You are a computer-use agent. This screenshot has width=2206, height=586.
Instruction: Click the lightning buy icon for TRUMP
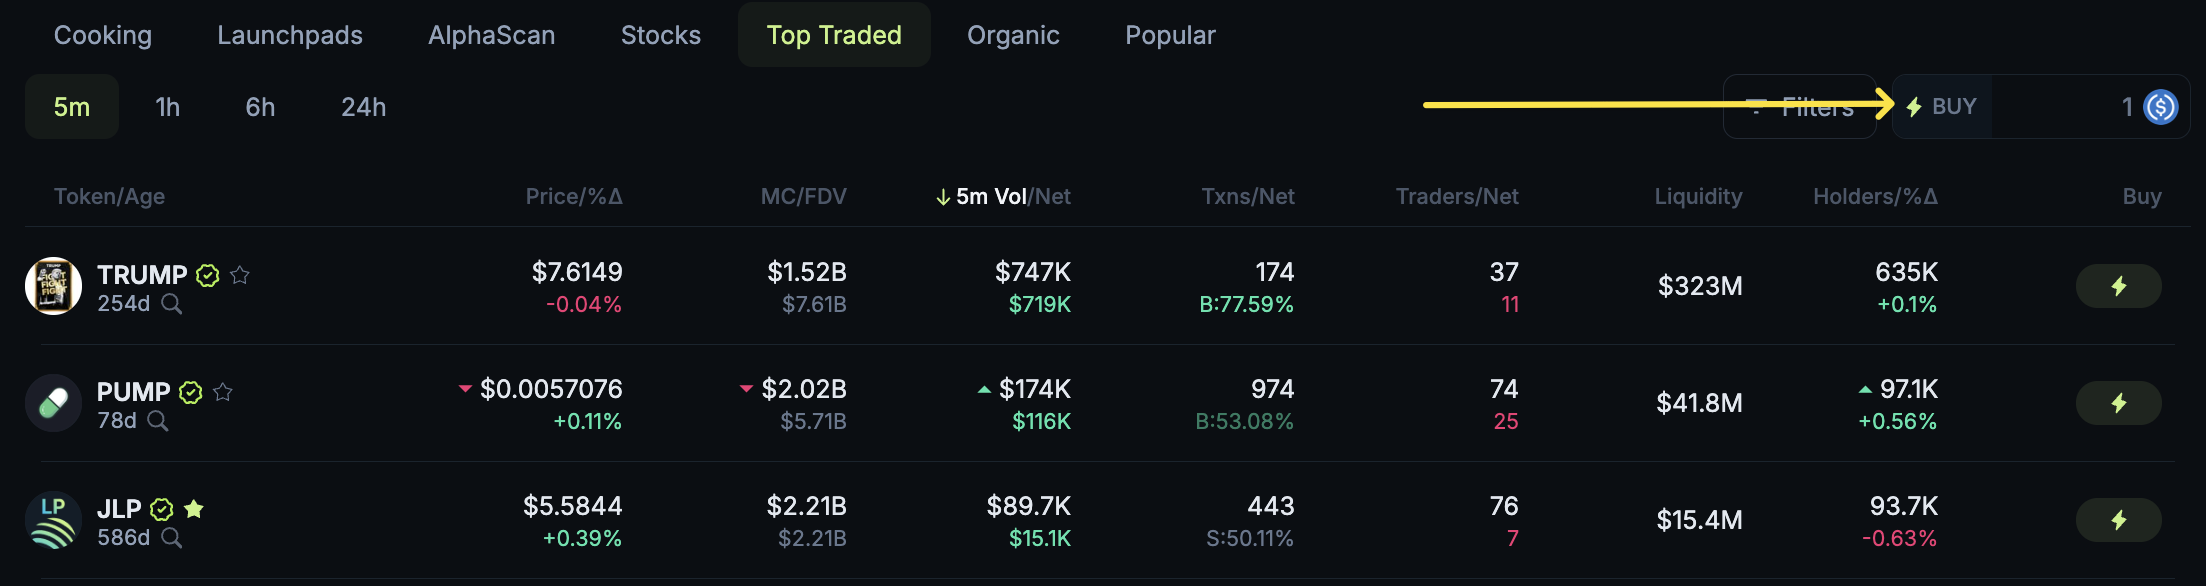click(x=2118, y=286)
